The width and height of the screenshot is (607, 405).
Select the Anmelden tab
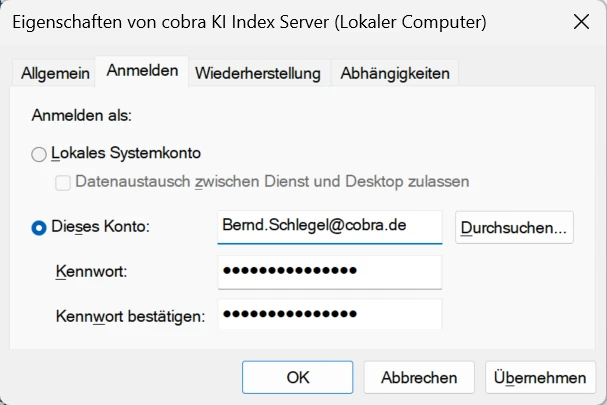click(x=142, y=71)
